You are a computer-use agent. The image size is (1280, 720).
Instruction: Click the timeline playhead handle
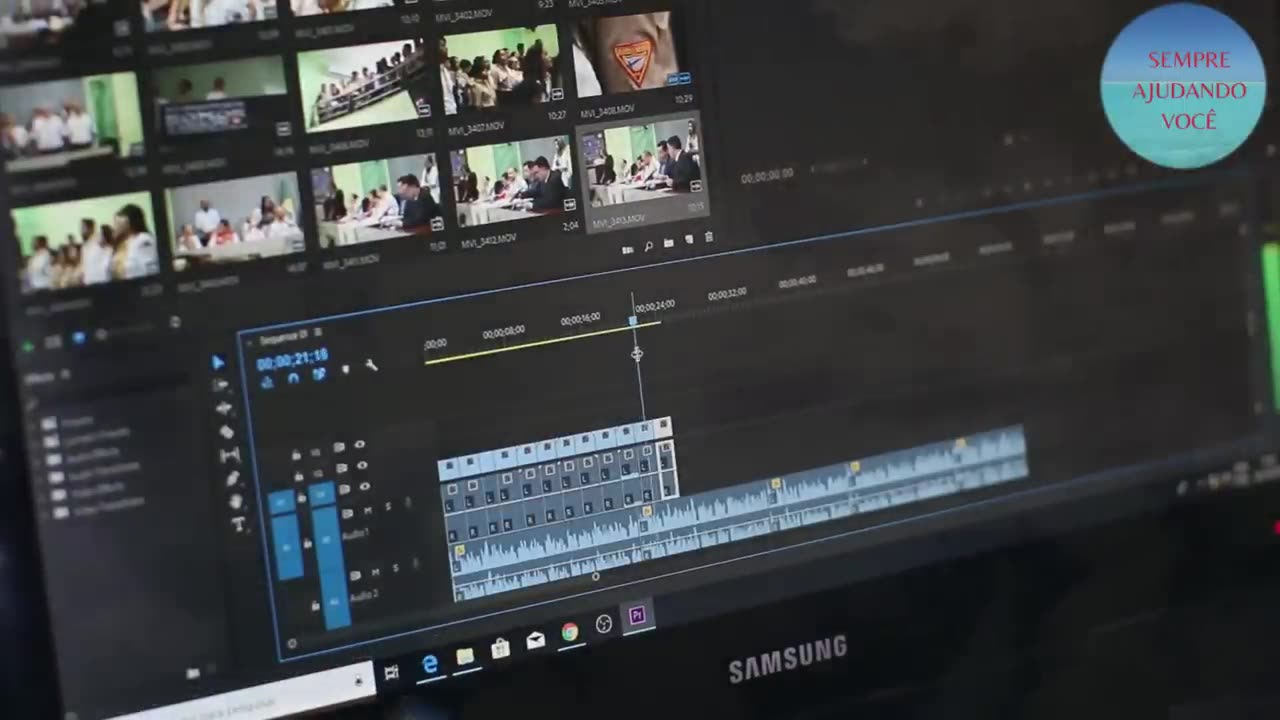(x=632, y=321)
